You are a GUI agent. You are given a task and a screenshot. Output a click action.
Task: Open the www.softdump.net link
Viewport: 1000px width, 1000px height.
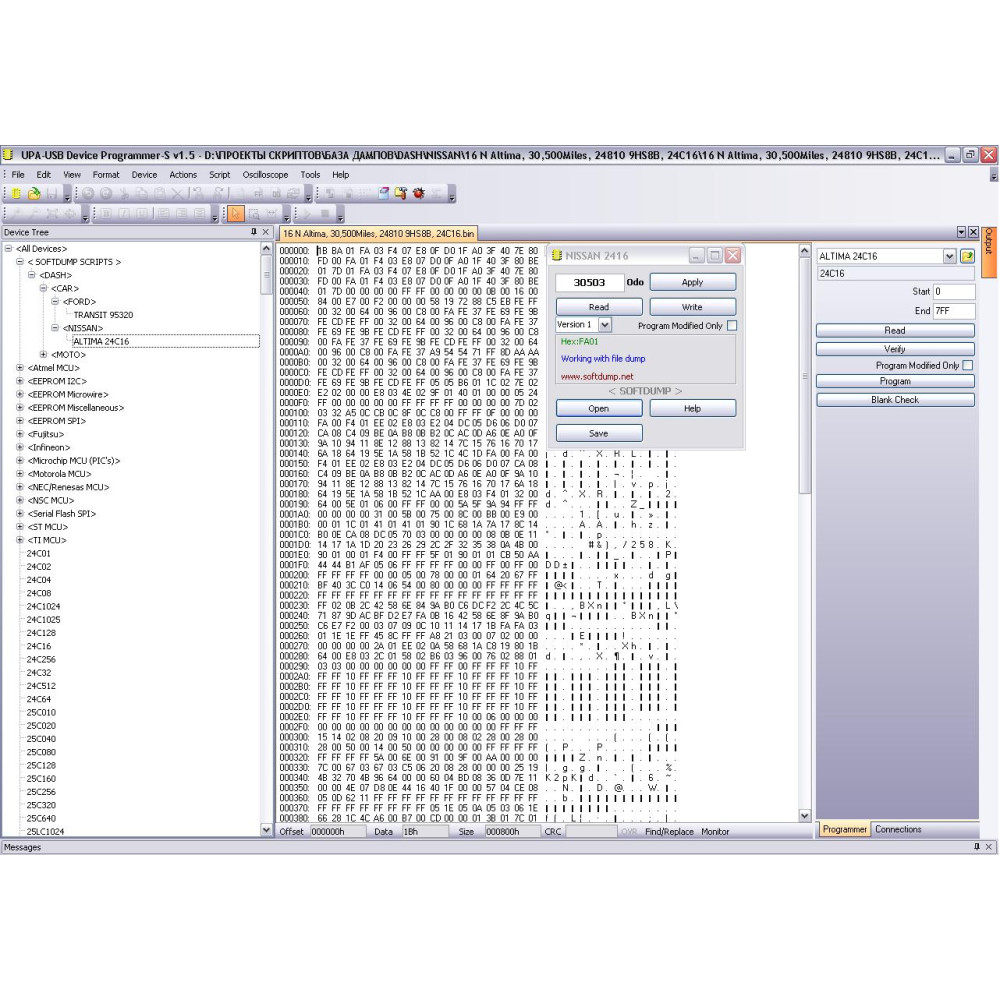click(x=597, y=376)
